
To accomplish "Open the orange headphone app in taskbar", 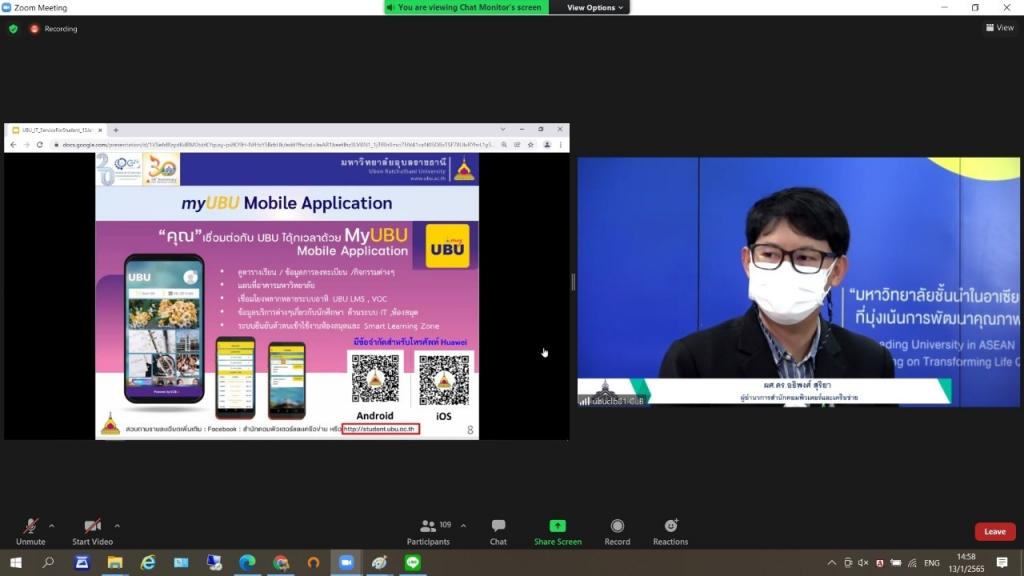I will 313,562.
